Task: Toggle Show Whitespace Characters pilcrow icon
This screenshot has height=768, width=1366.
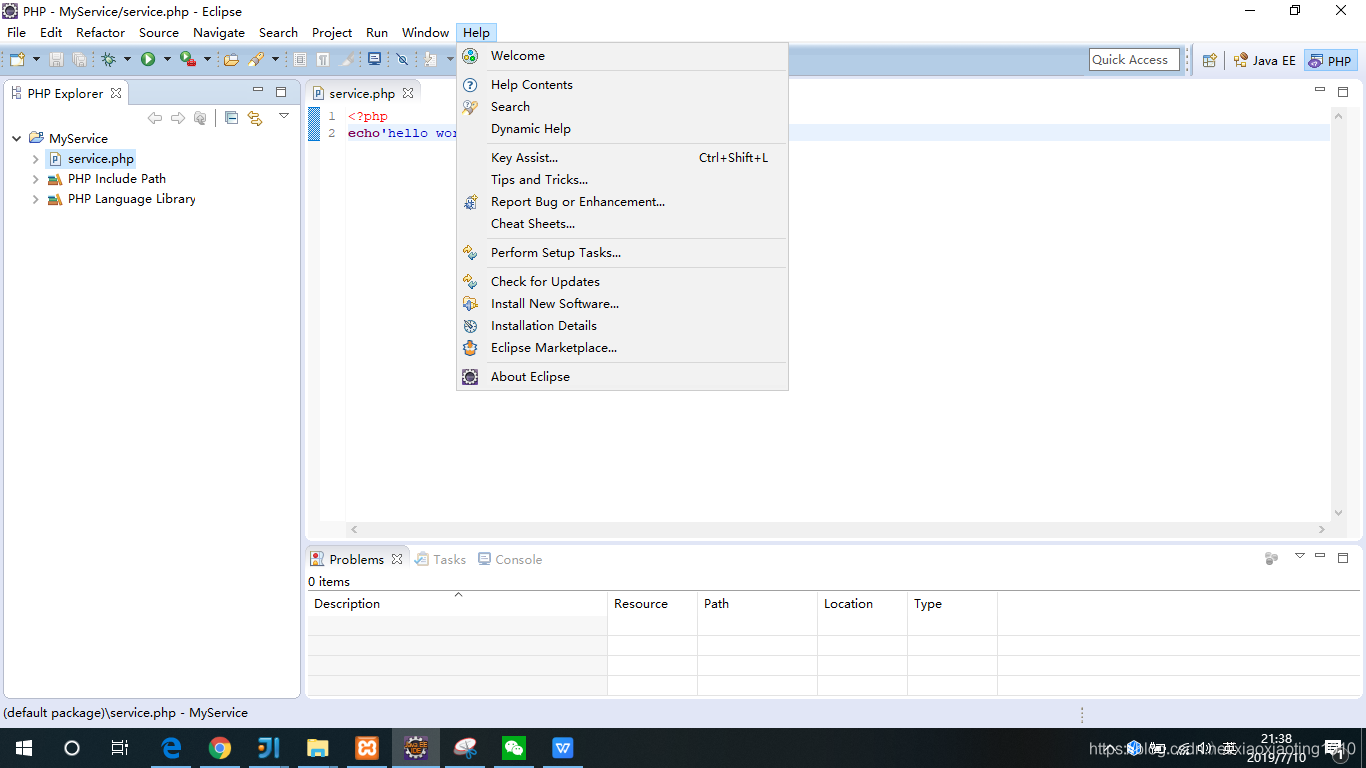Action: click(x=323, y=60)
